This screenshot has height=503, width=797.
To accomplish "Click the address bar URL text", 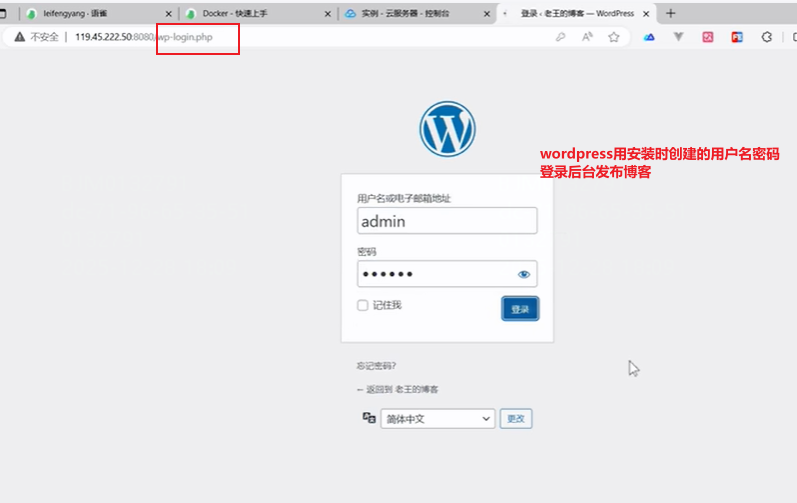I will coord(144,37).
